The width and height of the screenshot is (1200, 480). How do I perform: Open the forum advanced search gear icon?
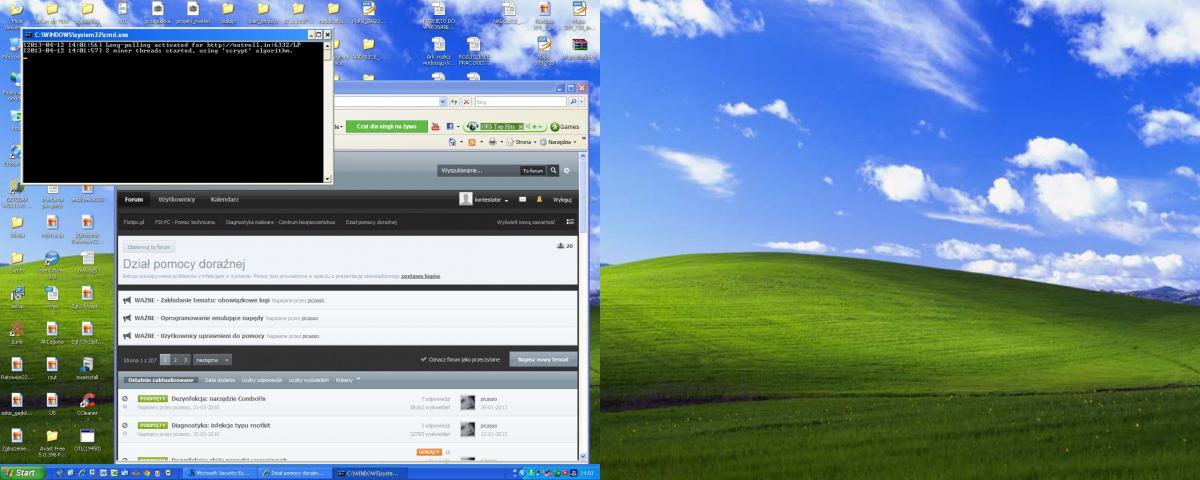point(566,171)
